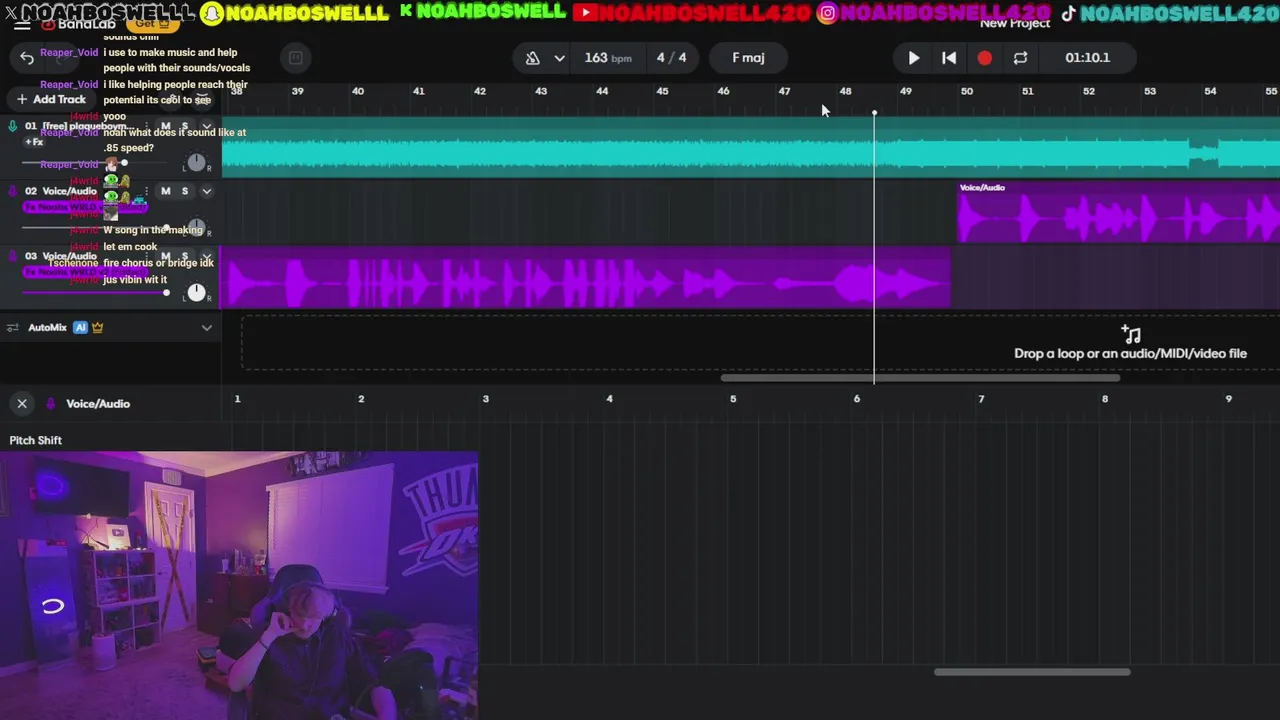The width and height of the screenshot is (1280, 720).
Task: Click the TikTok icon in stream banner
Action: tap(1068, 13)
